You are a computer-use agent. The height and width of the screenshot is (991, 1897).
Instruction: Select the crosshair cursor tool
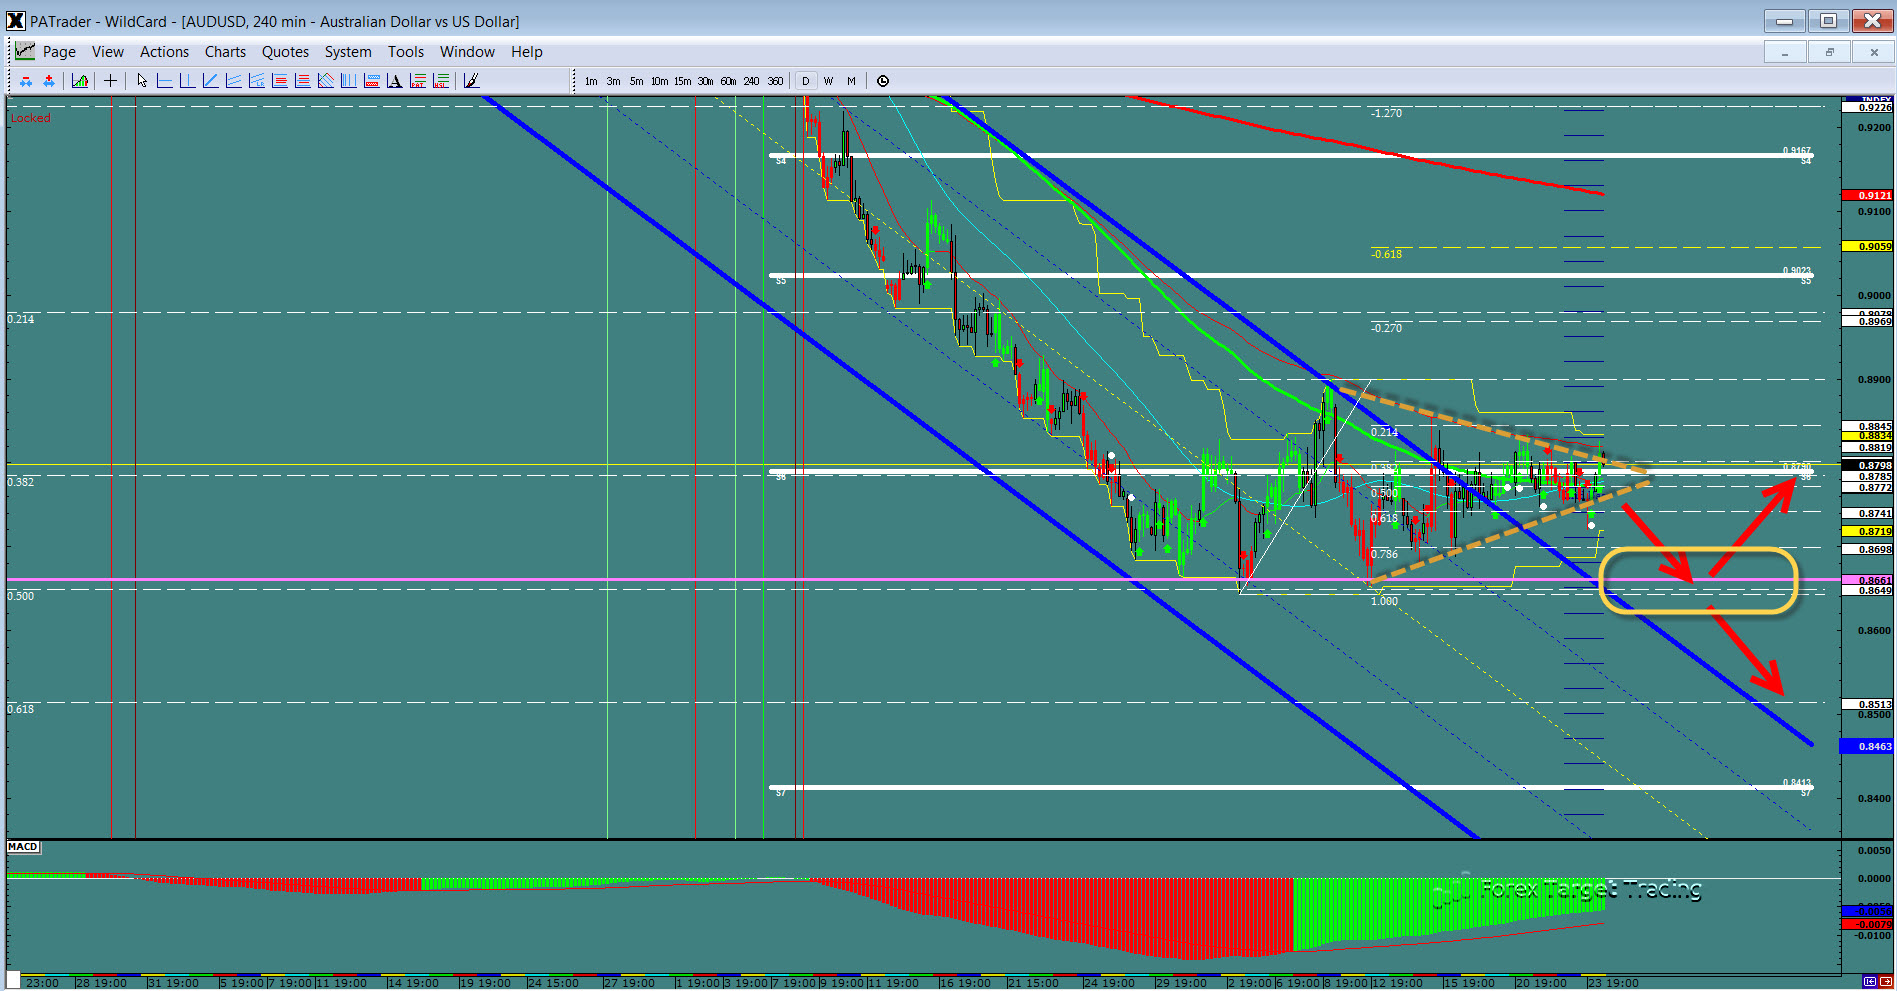[110, 81]
